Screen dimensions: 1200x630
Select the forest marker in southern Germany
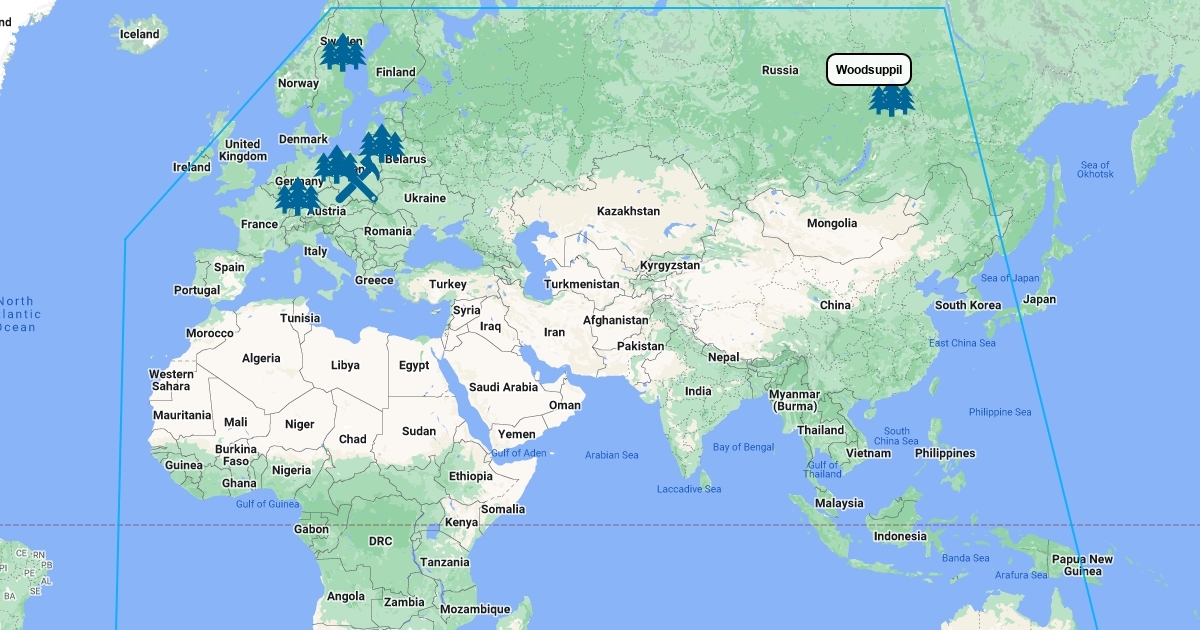click(x=297, y=196)
